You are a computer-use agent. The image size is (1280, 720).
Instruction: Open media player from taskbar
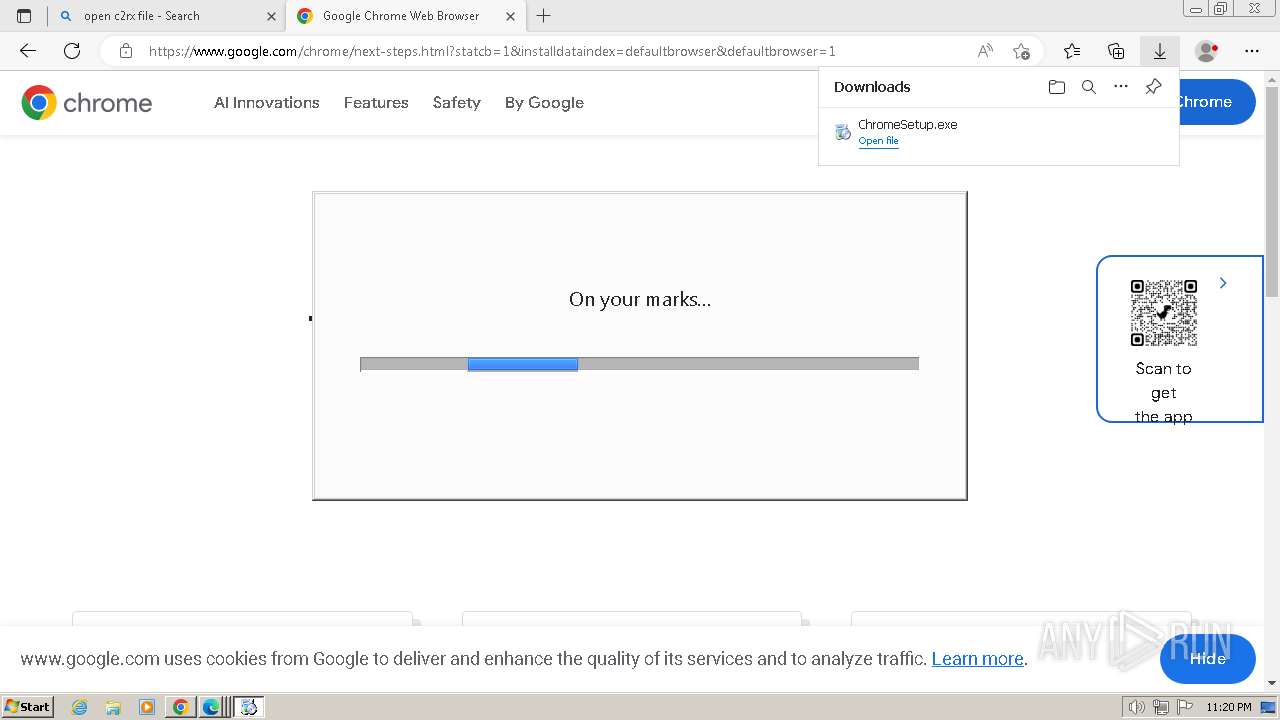pyautogui.click(x=147, y=707)
